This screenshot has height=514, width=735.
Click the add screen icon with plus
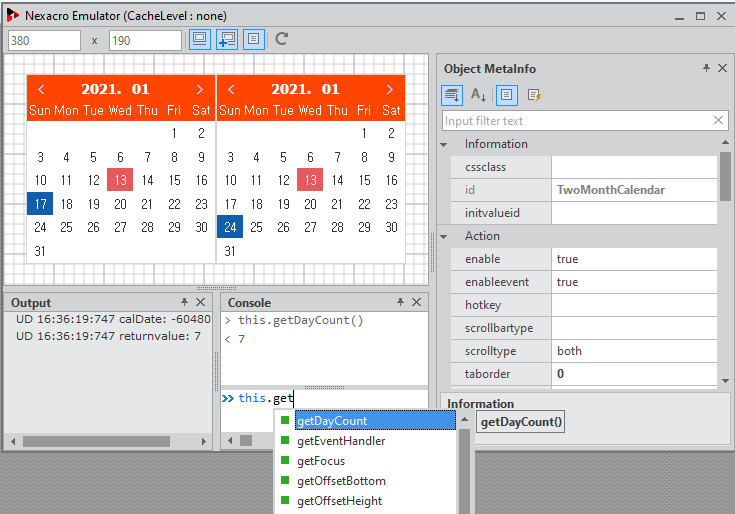point(226,39)
